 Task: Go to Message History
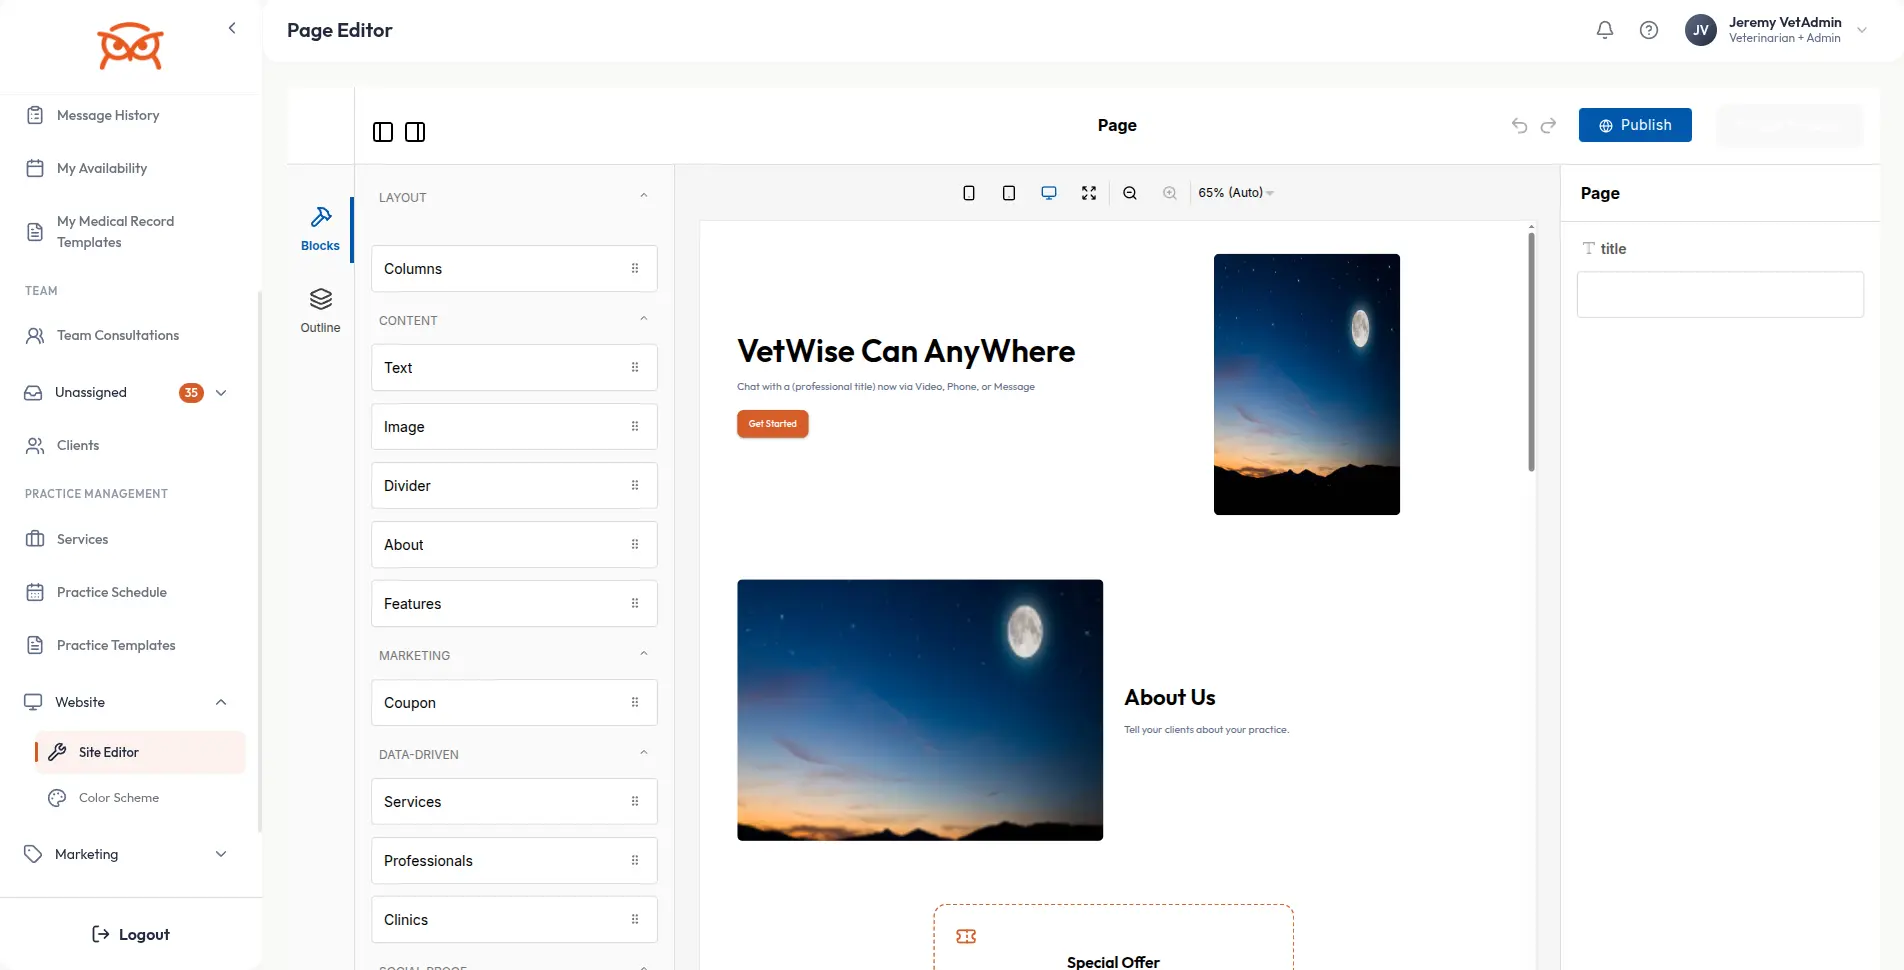pyautogui.click(x=108, y=115)
